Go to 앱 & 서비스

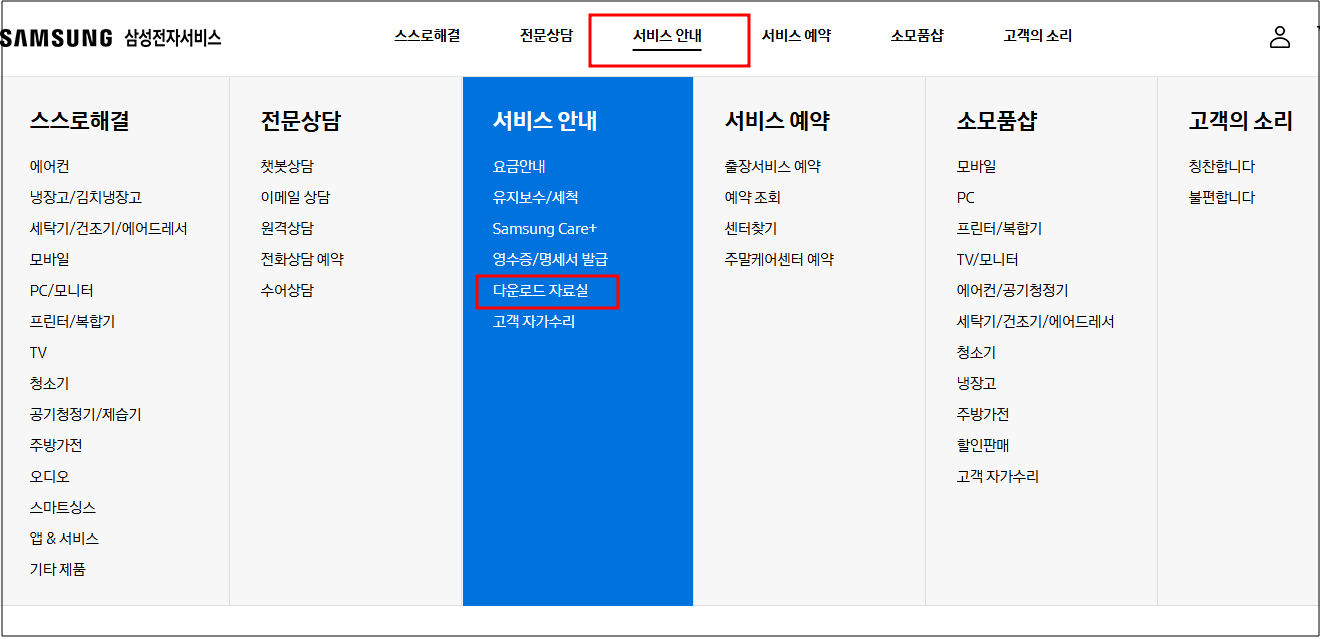65,539
